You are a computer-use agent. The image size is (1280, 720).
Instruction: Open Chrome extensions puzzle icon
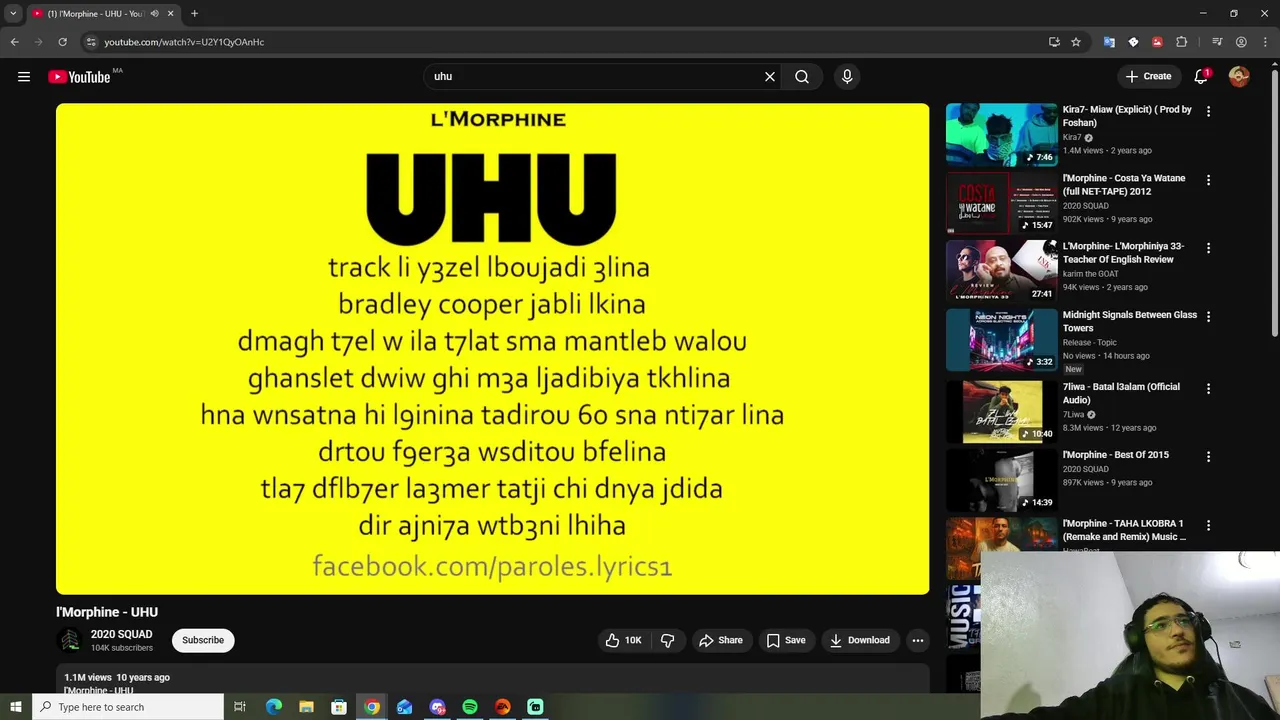(1182, 42)
